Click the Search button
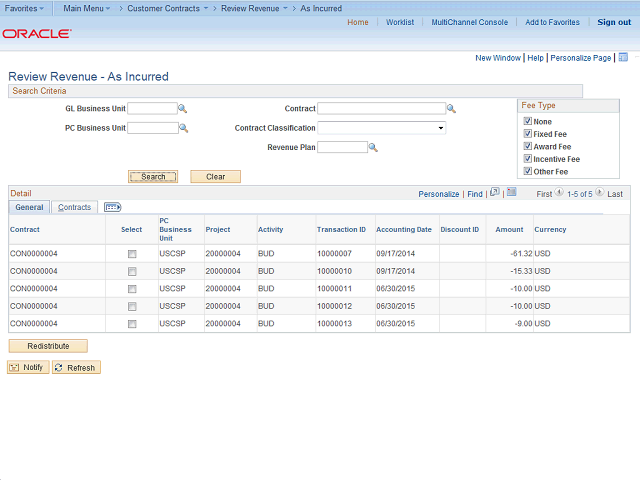 [153, 177]
